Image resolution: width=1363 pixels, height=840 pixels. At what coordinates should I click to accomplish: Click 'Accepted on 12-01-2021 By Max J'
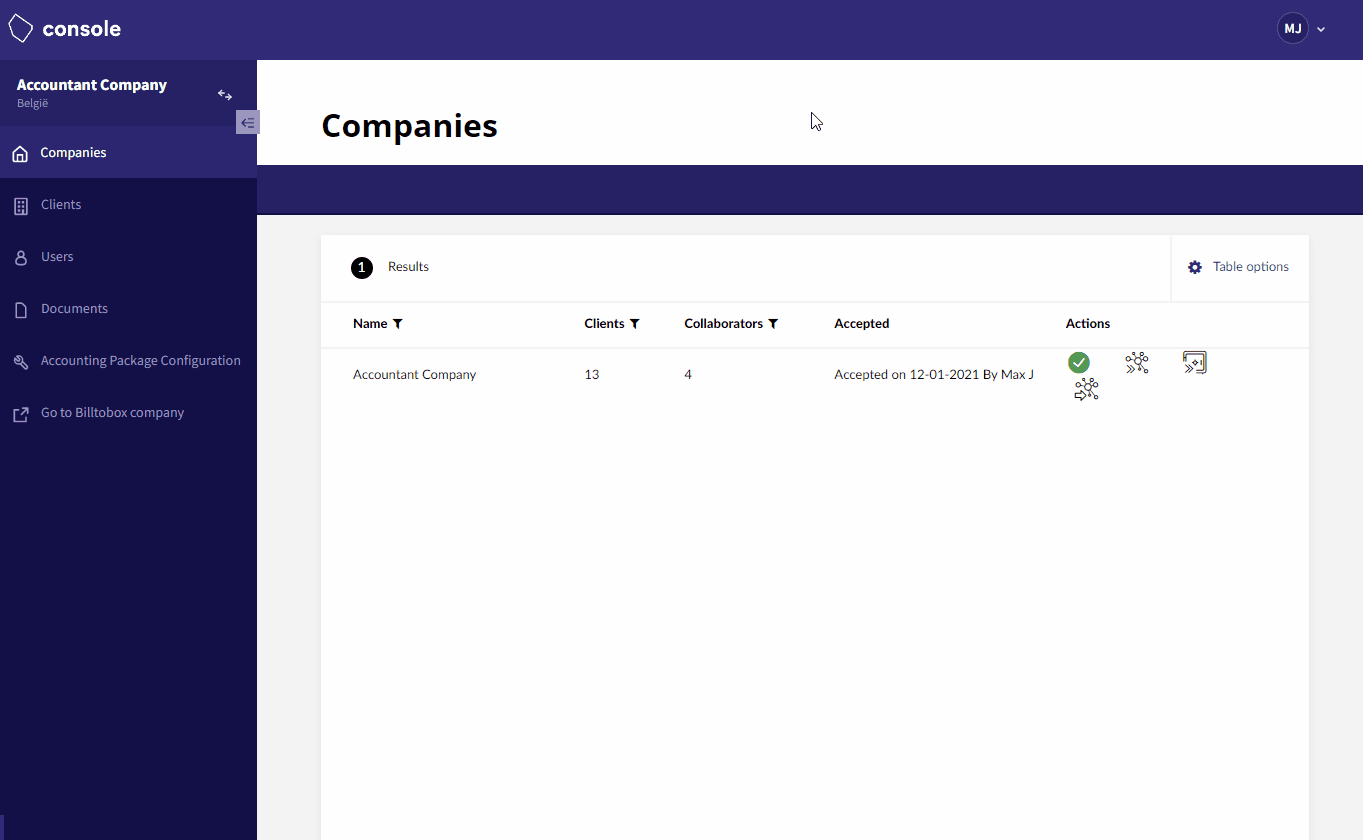[x=934, y=375]
